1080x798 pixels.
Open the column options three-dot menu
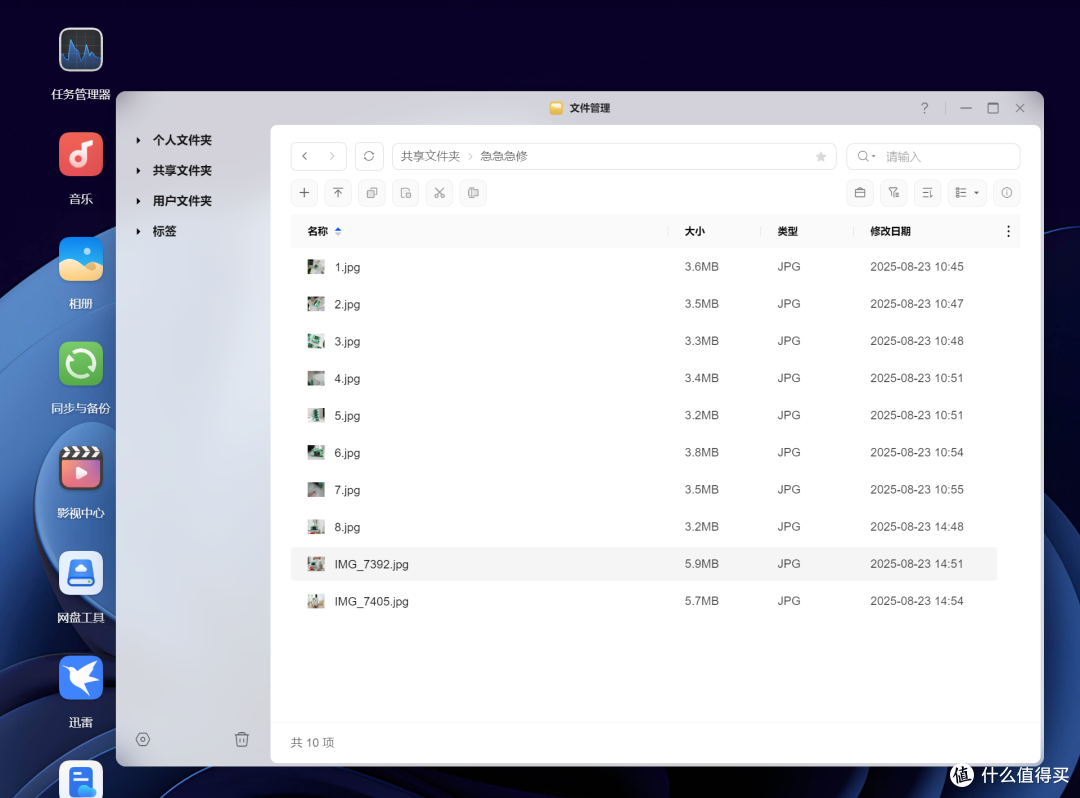click(x=1008, y=231)
